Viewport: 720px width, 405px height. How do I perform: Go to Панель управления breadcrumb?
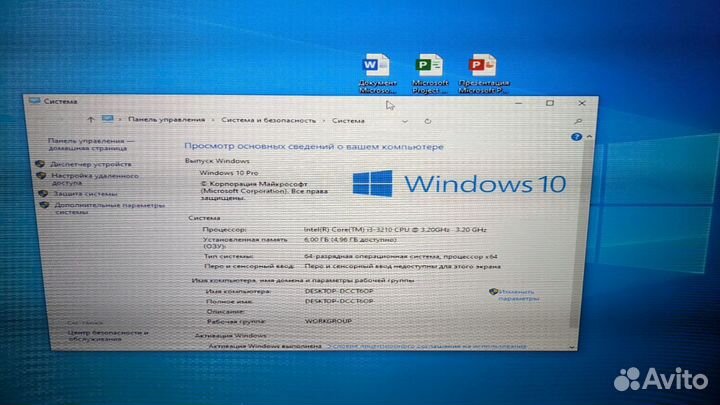coord(158,120)
